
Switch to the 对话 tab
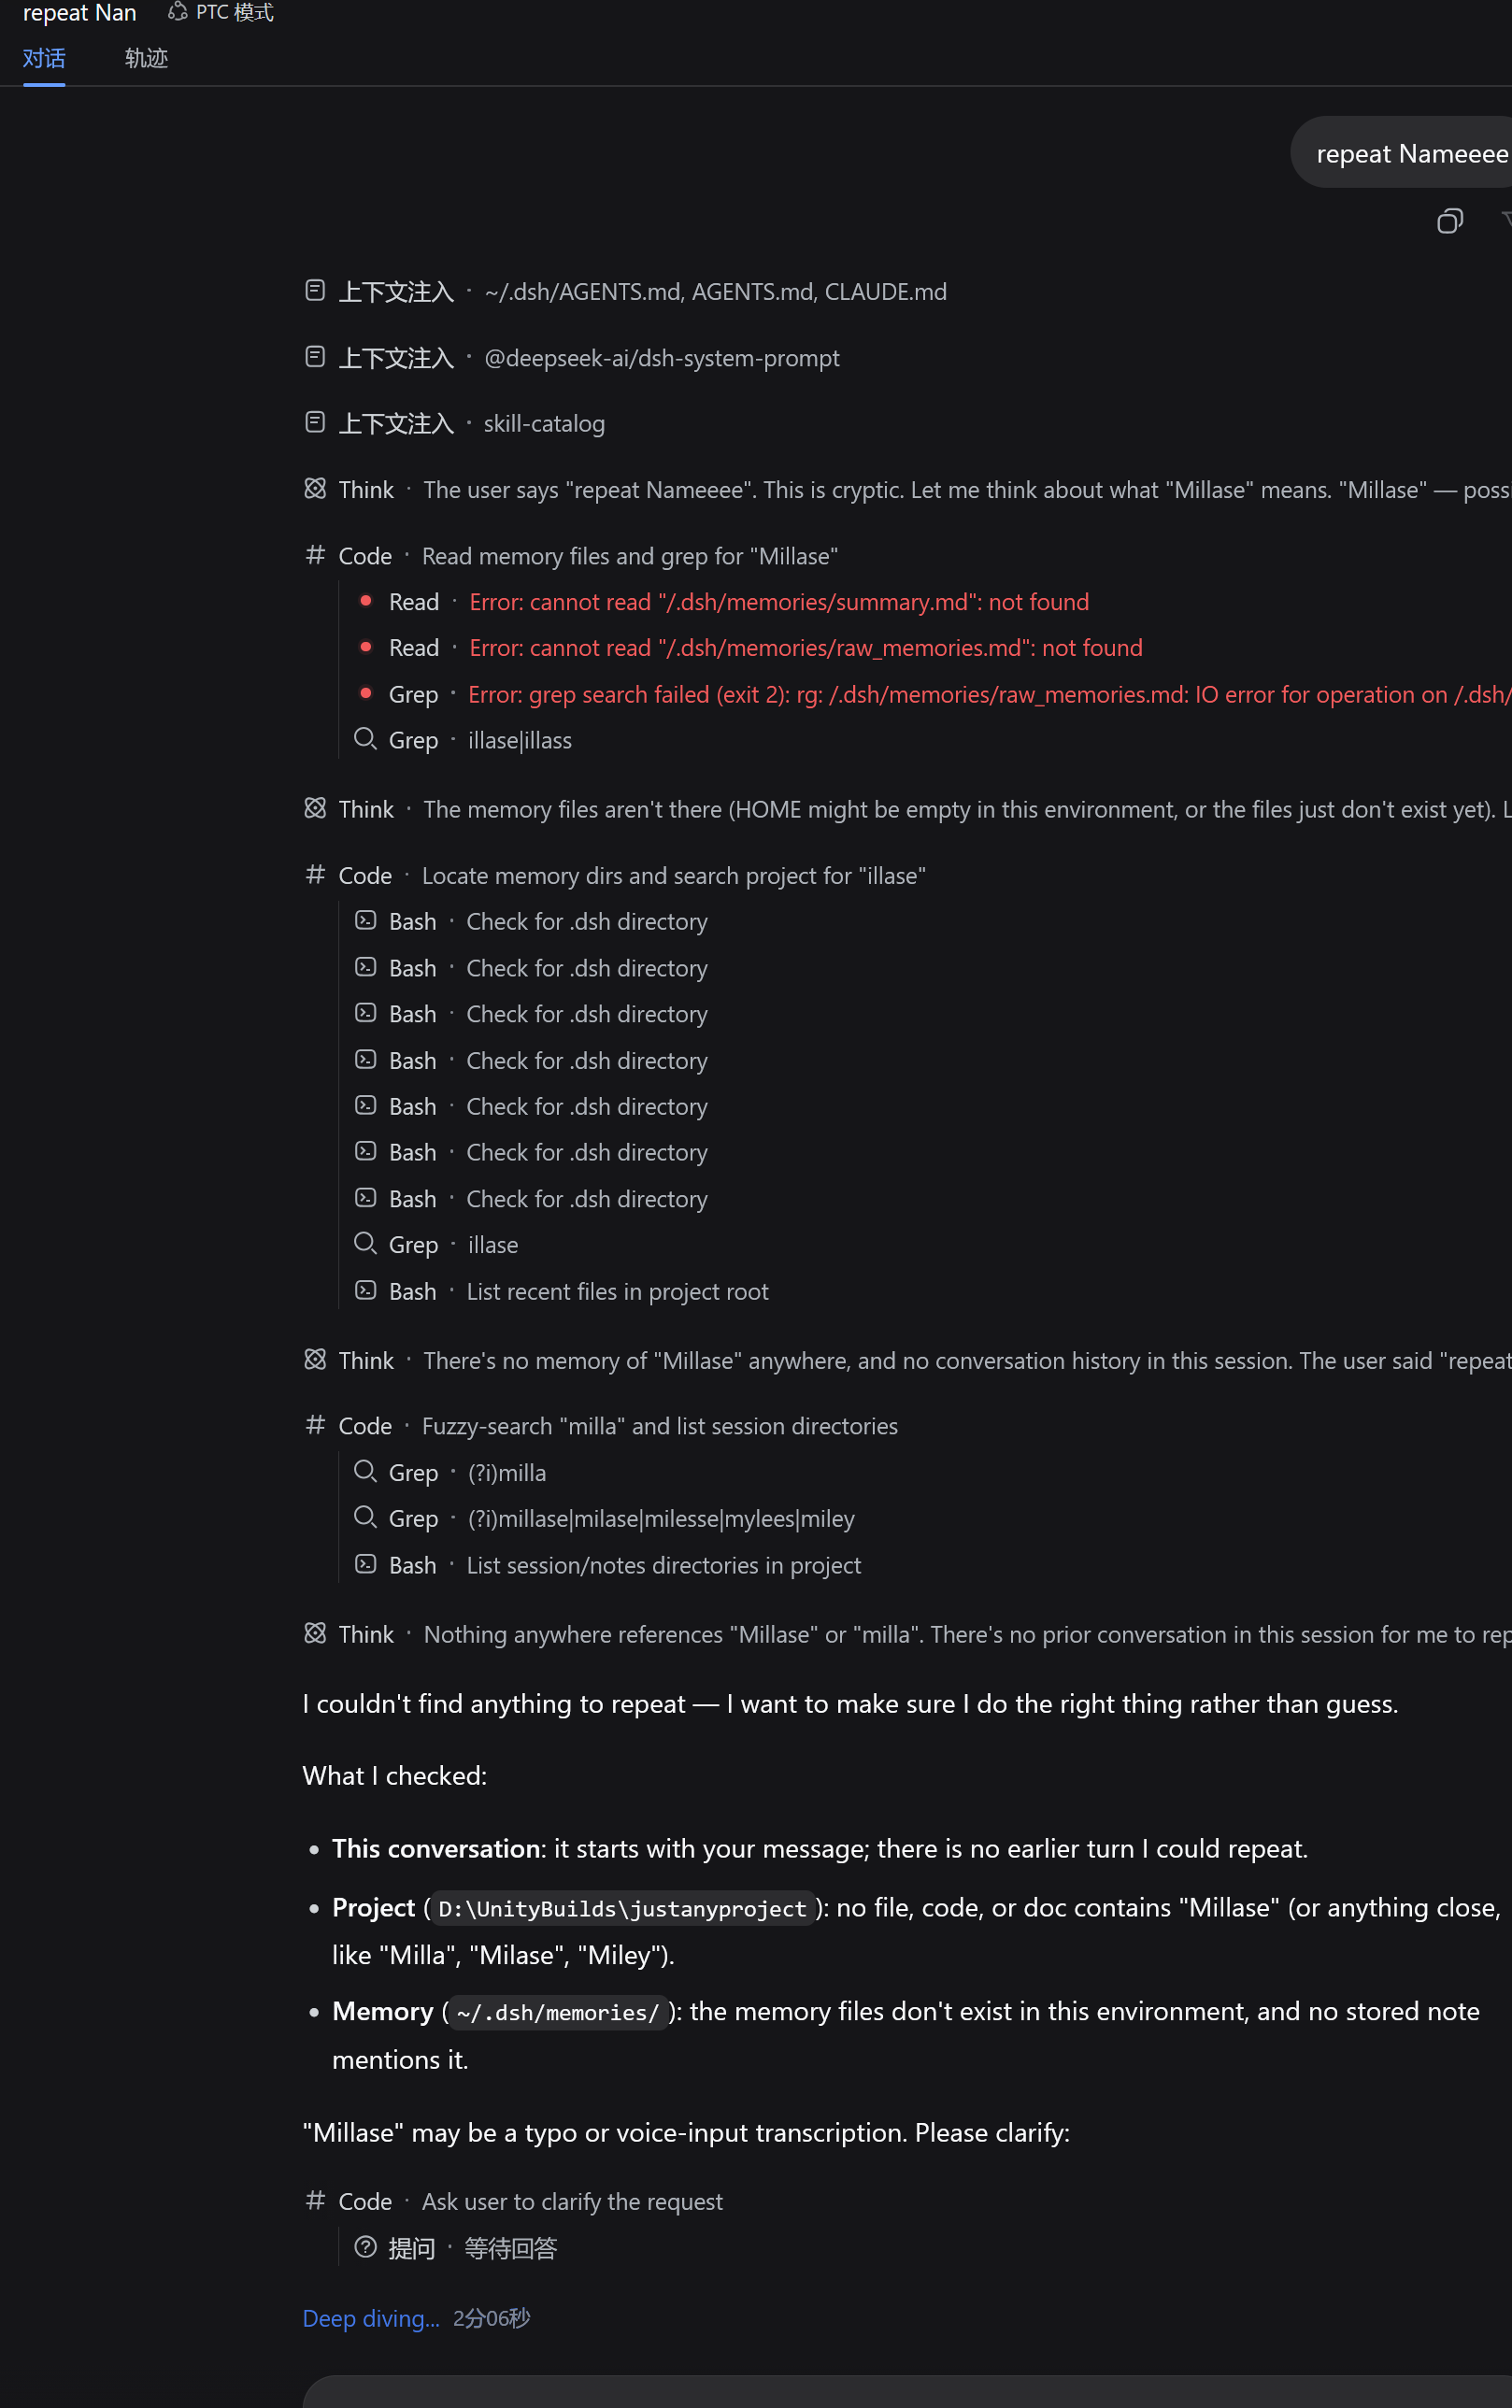[x=44, y=58]
